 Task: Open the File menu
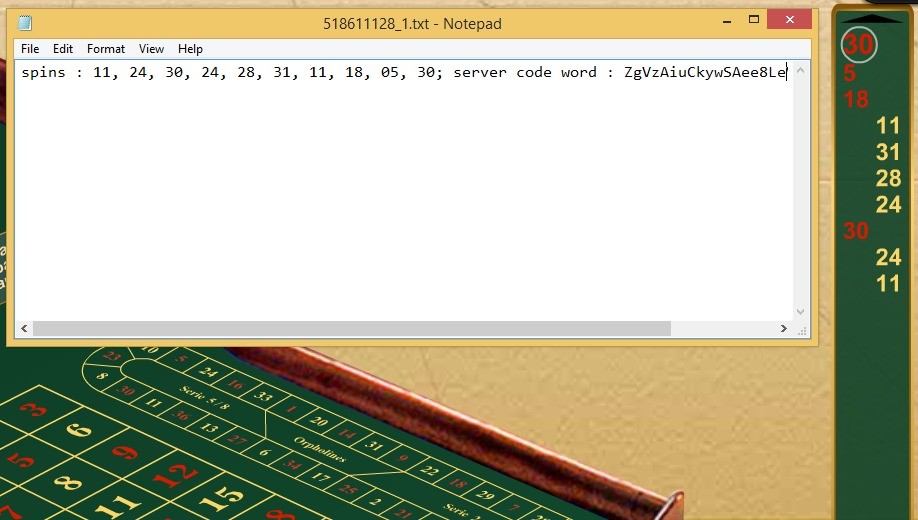(x=30, y=49)
